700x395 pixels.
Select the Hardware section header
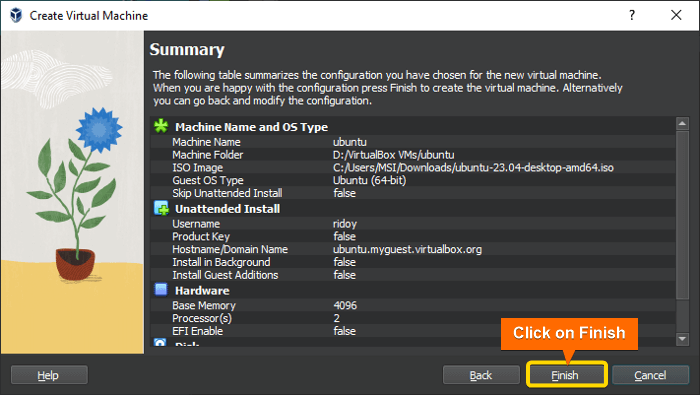coord(202,291)
